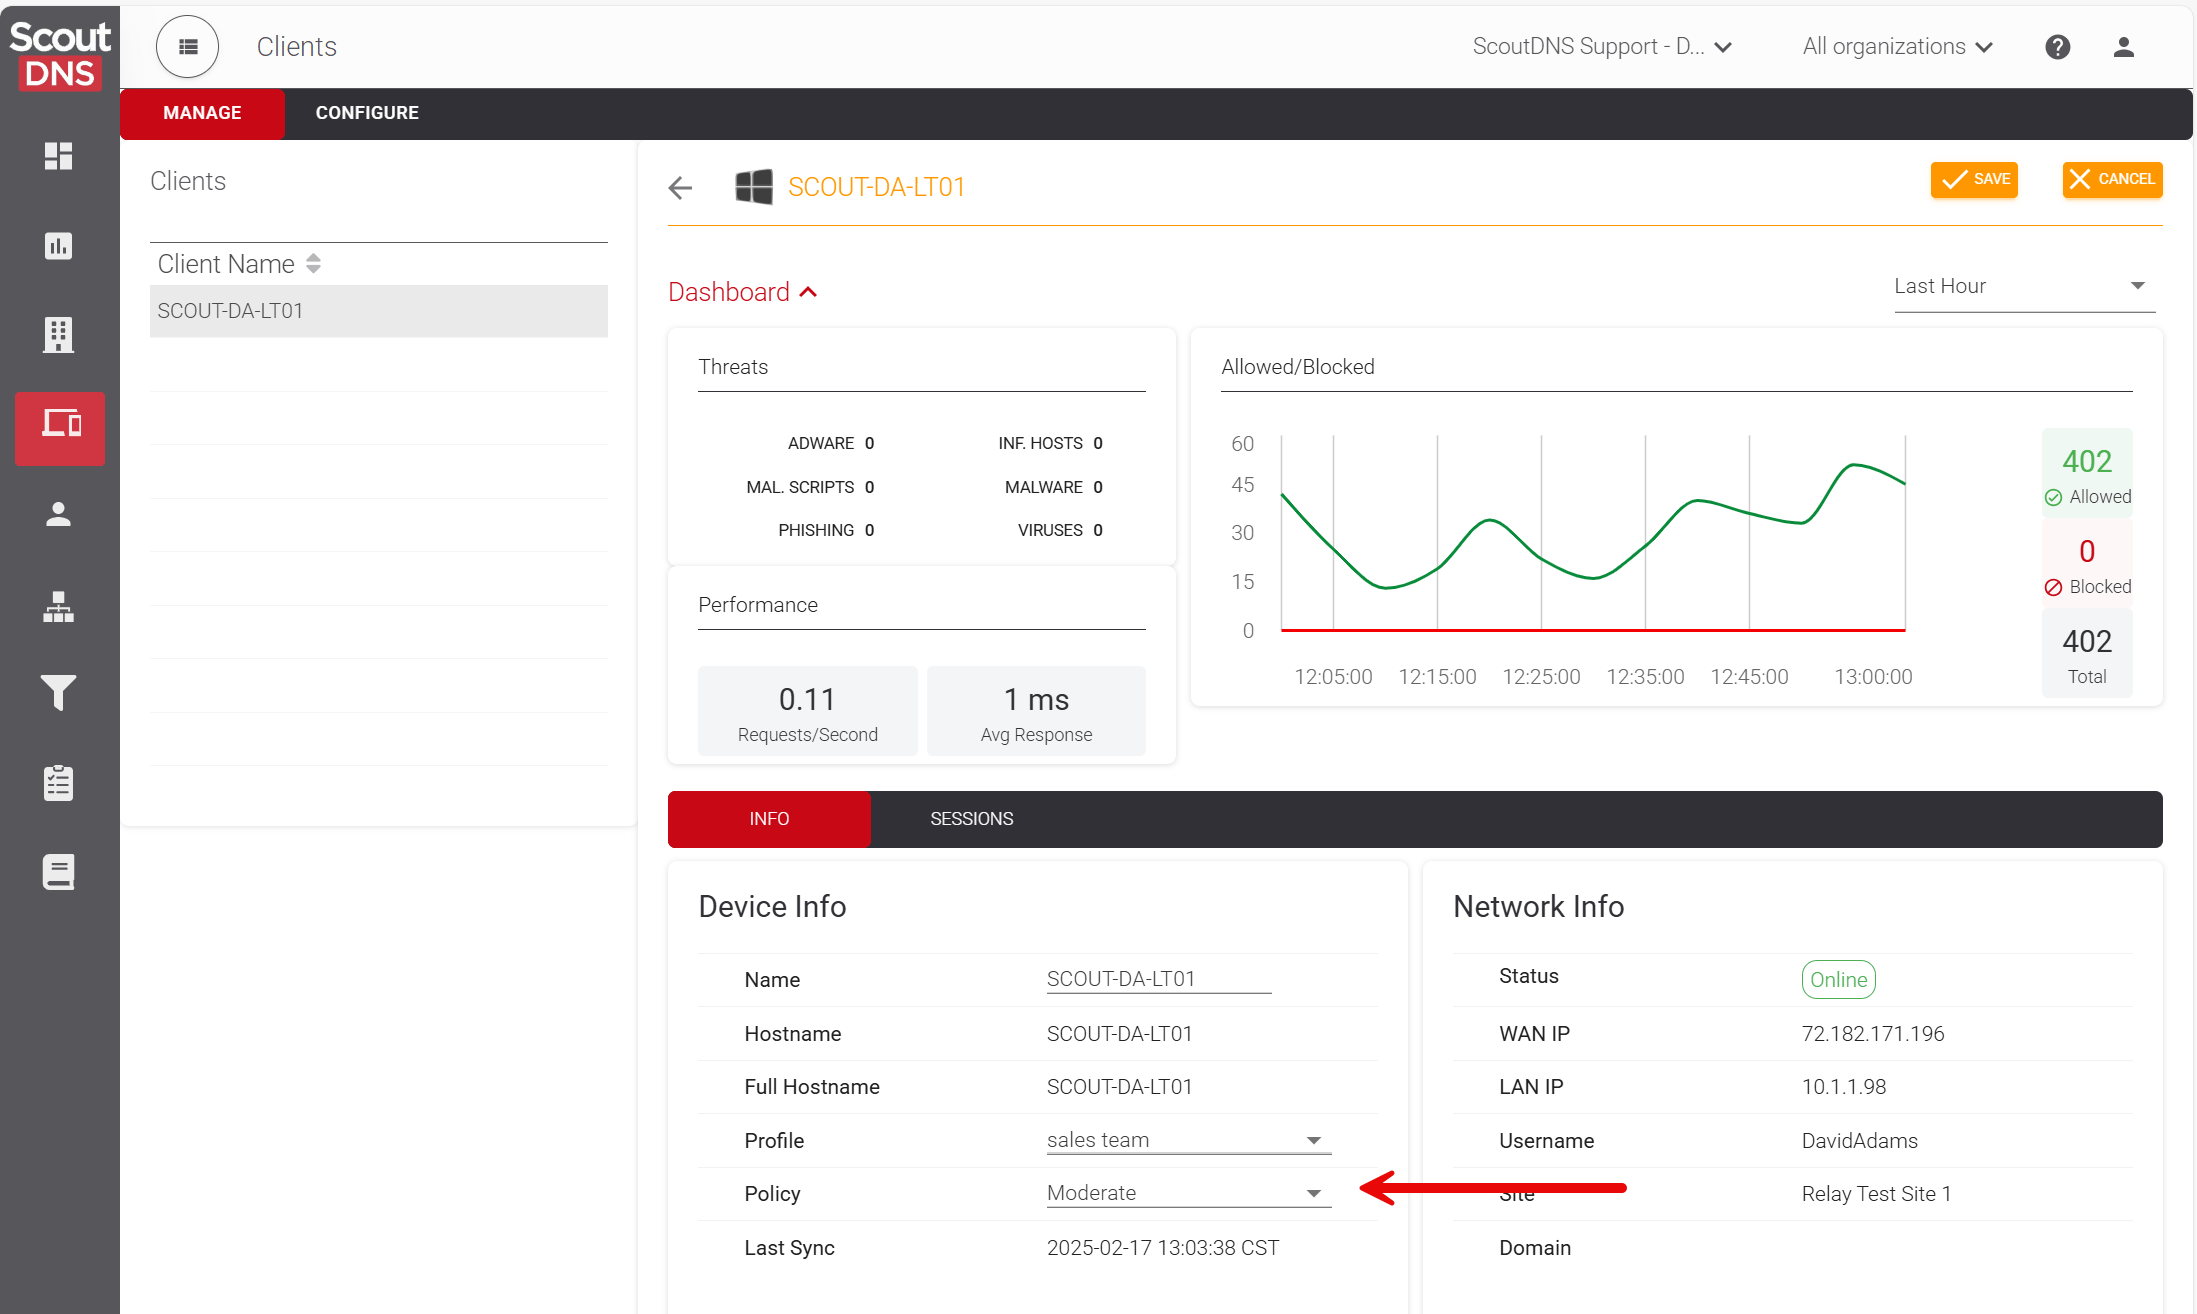Click the 1 ms Avg Response card

[1036, 711]
